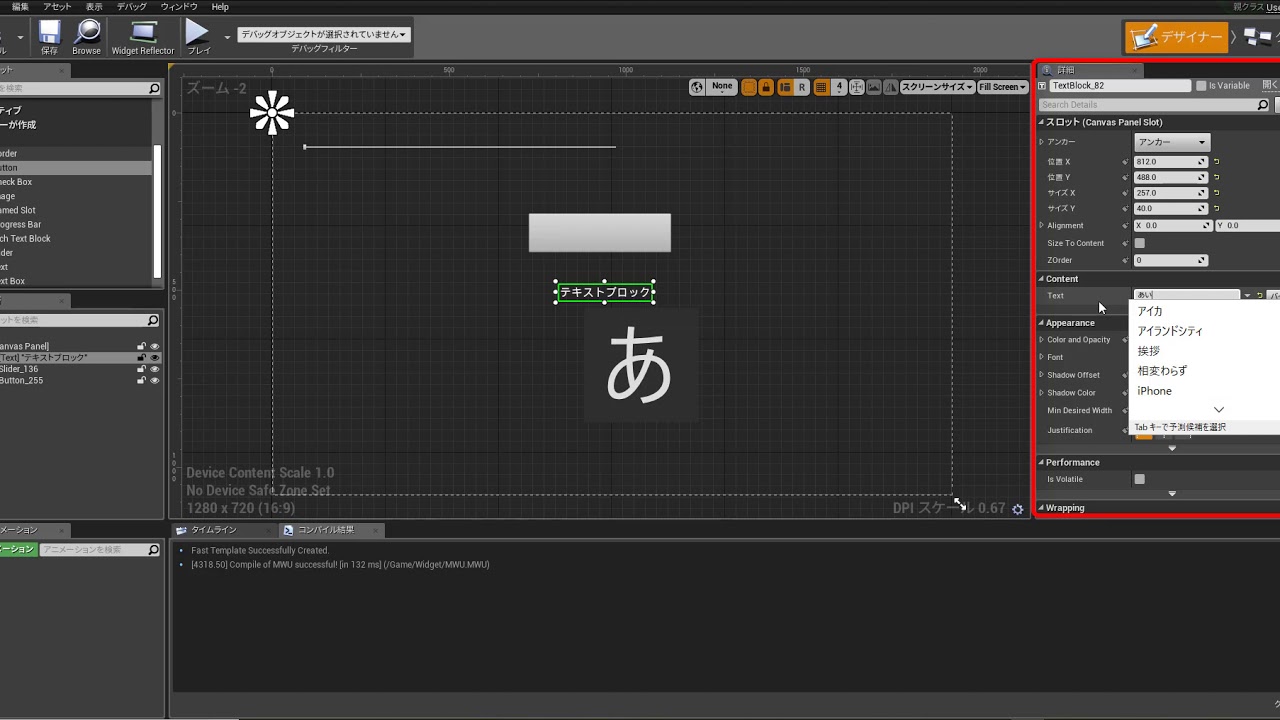The height and width of the screenshot is (720, 1280).
Task: Open the ウィンドウ menu
Action: pyautogui.click(x=179, y=7)
